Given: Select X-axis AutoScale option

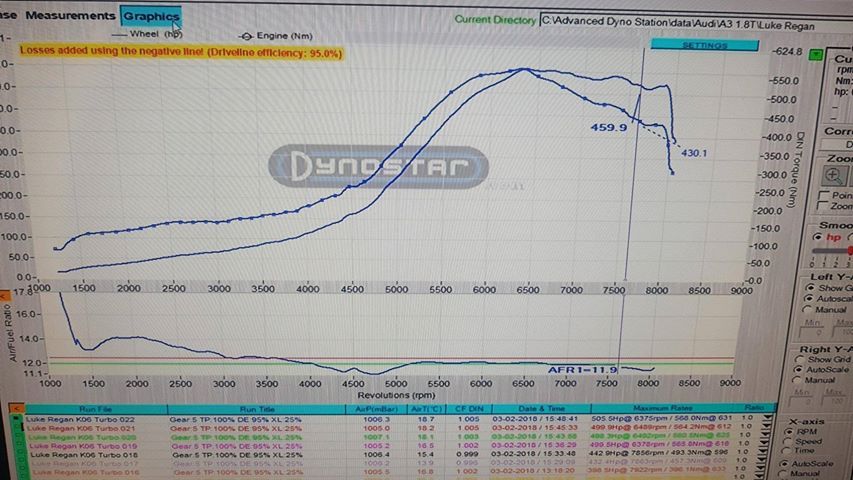Looking at the screenshot, I should [785, 464].
